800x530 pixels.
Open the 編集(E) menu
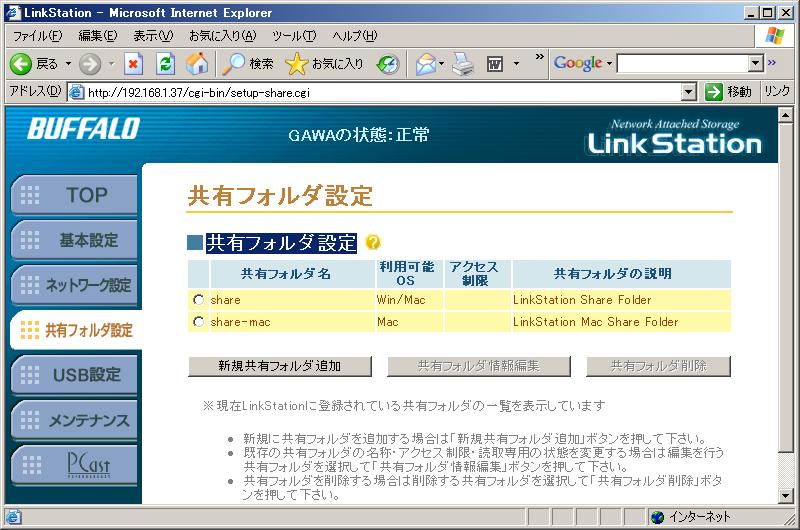pos(97,36)
